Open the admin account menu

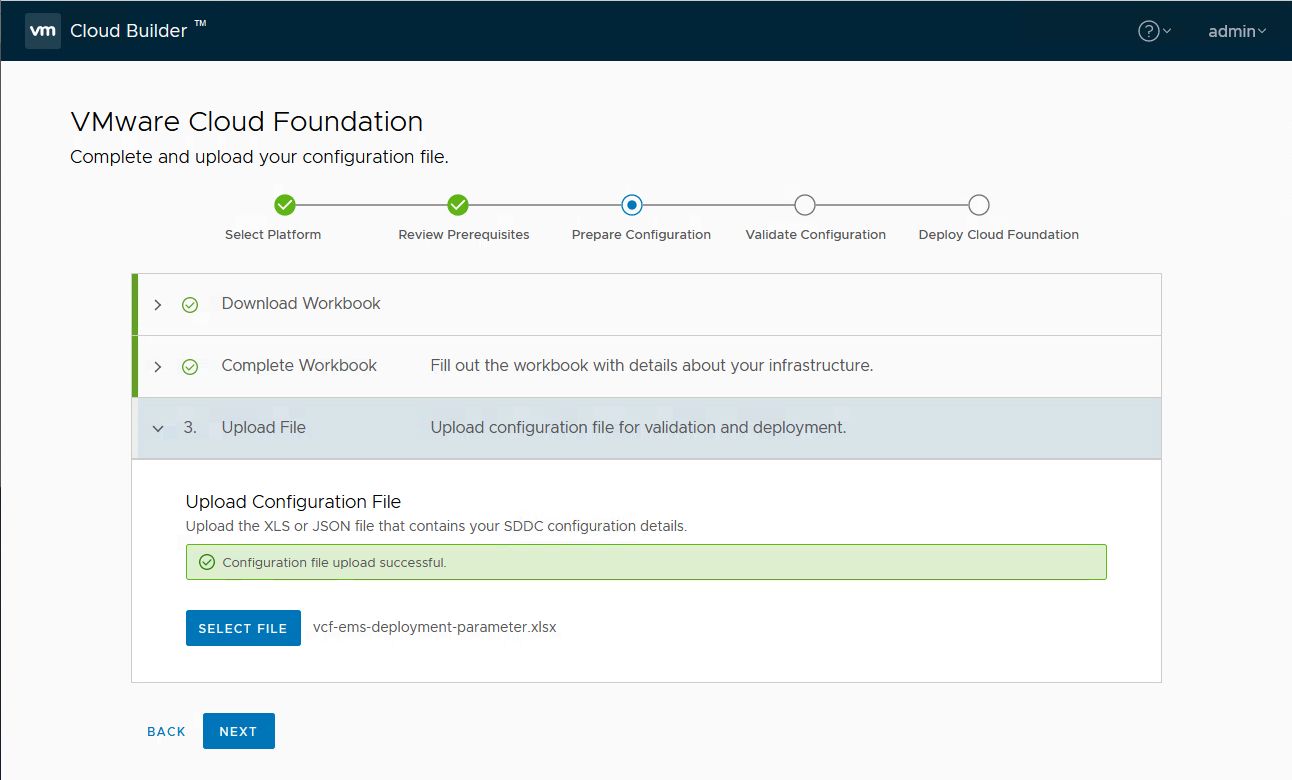[1236, 31]
